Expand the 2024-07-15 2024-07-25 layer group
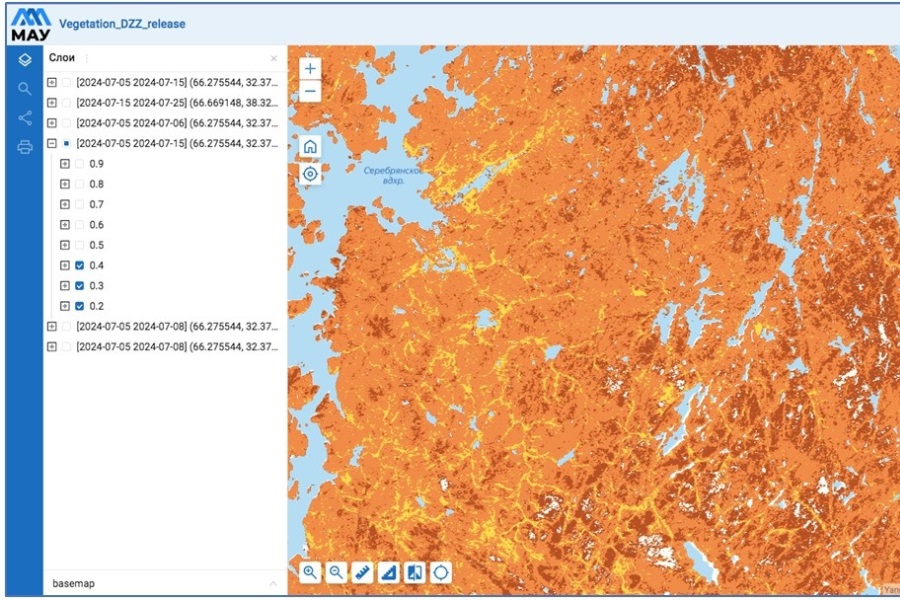This screenshot has width=900, height=600. point(52,103)
